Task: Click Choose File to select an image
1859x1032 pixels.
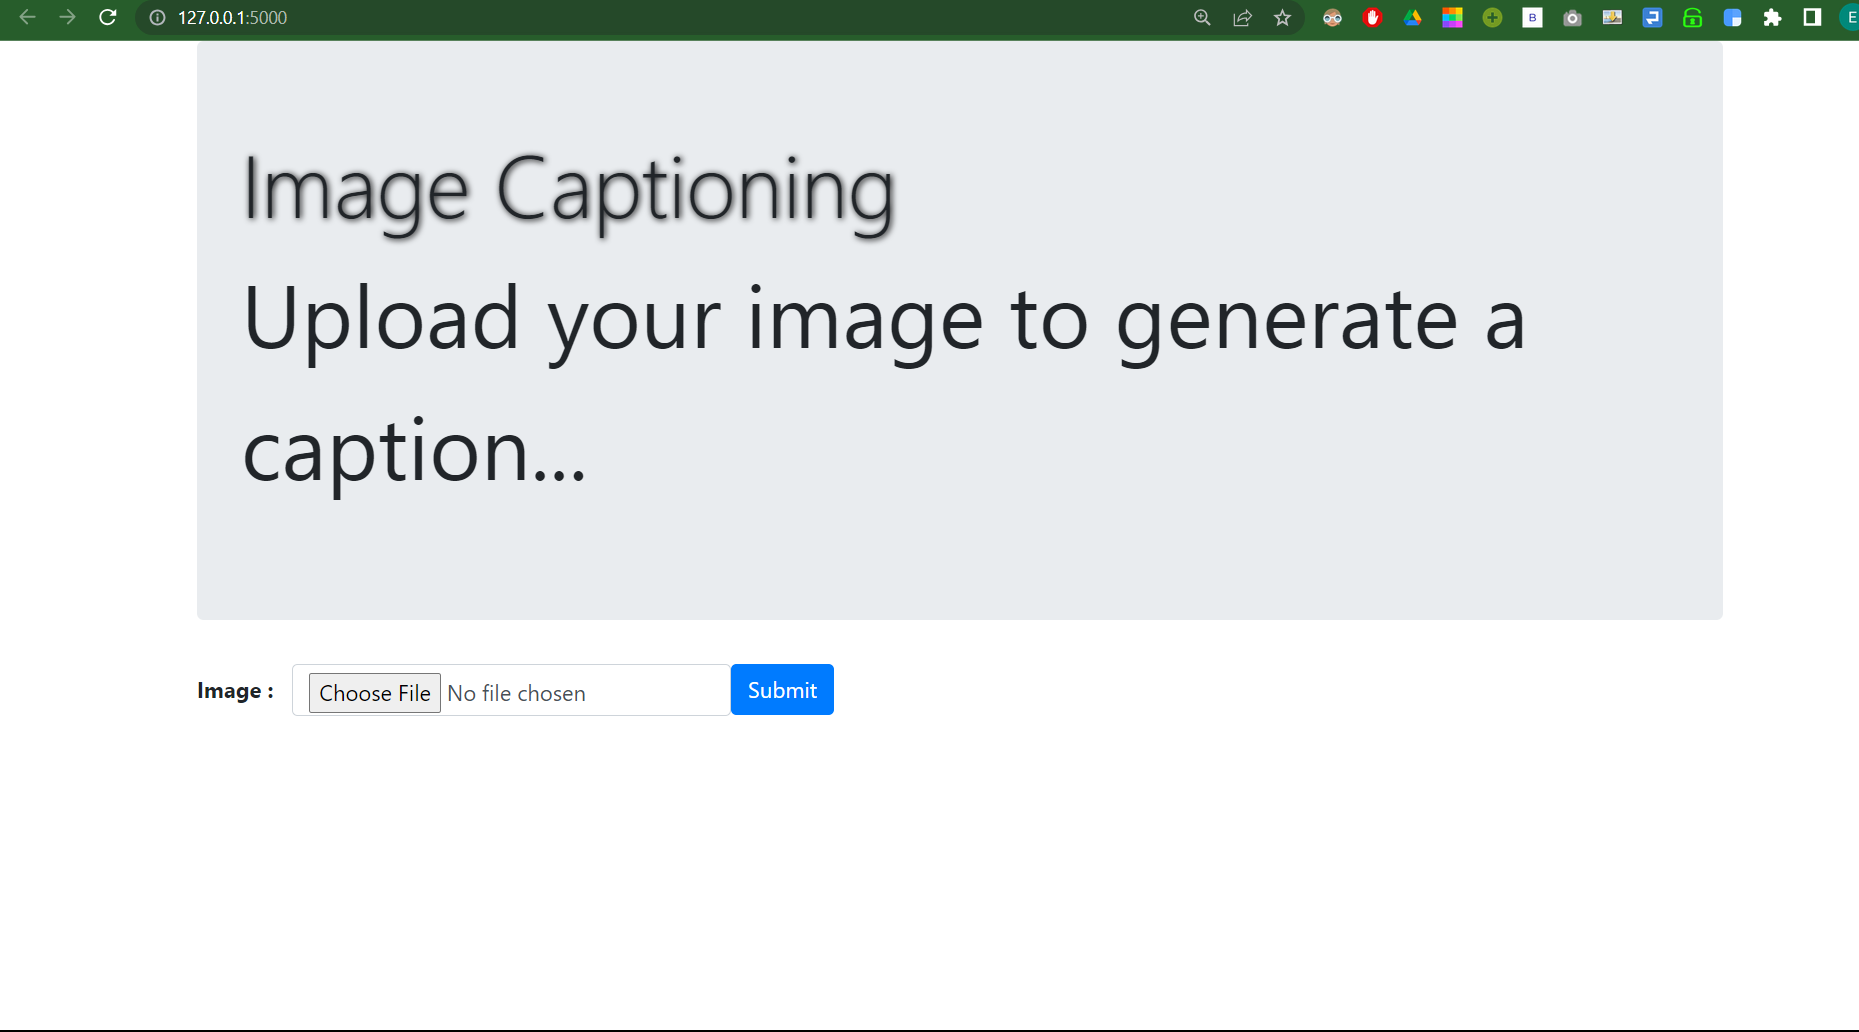Action: (x=374, y=692)
